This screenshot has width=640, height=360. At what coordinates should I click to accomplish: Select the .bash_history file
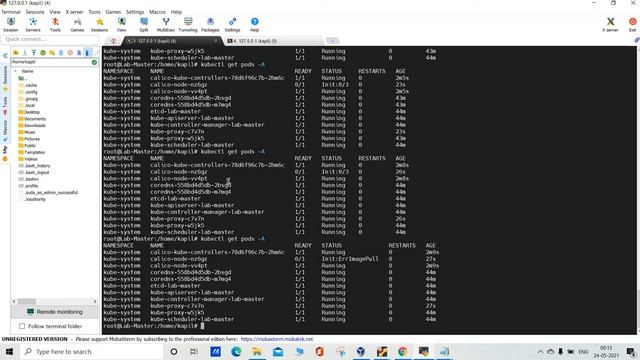[x=34, y=166]
